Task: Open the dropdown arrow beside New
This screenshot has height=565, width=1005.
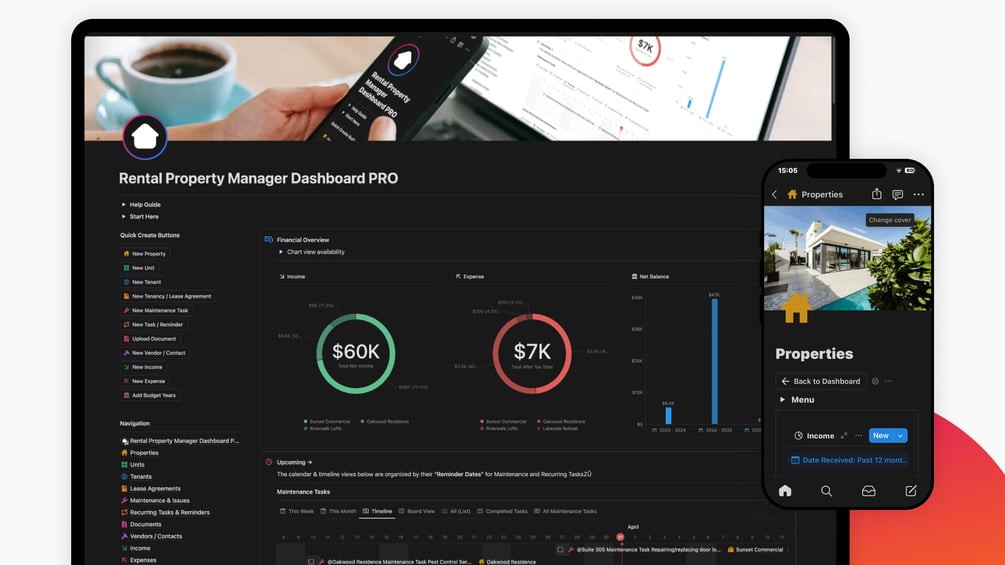Action: click(x=901, y=436)
